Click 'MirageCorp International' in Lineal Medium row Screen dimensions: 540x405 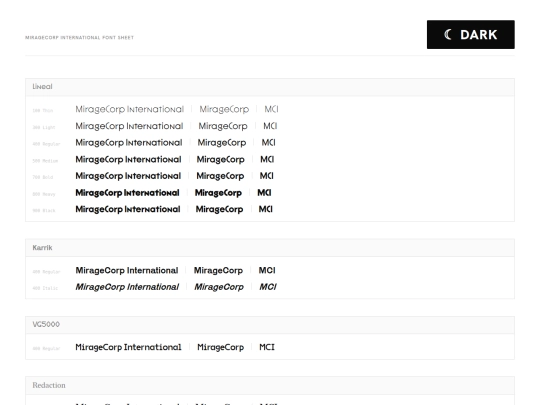coord(128,159)
